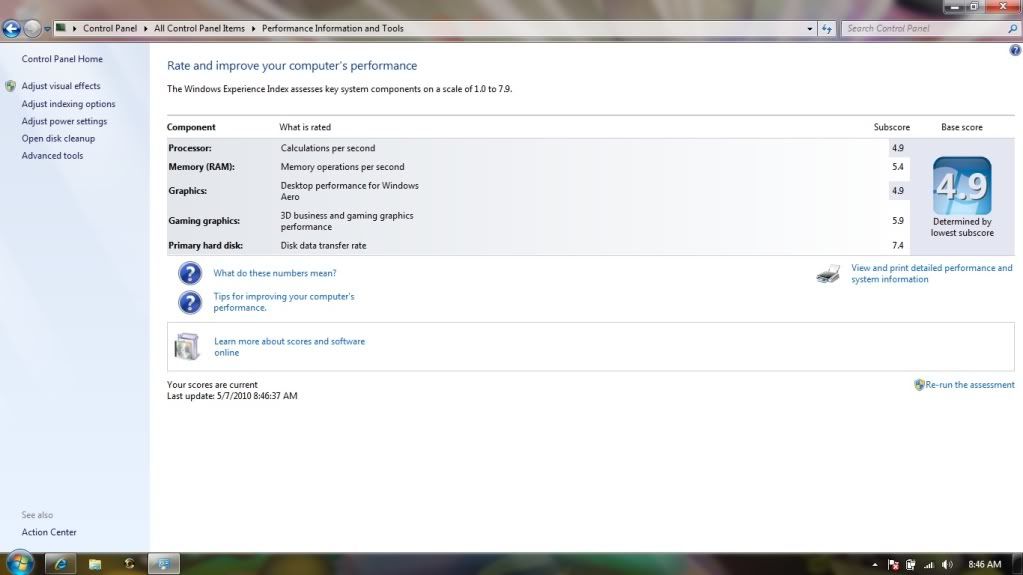Open the Help question mark icon
The width and height of the screenshot is (1023, 575).
(x=1015, y=50)
